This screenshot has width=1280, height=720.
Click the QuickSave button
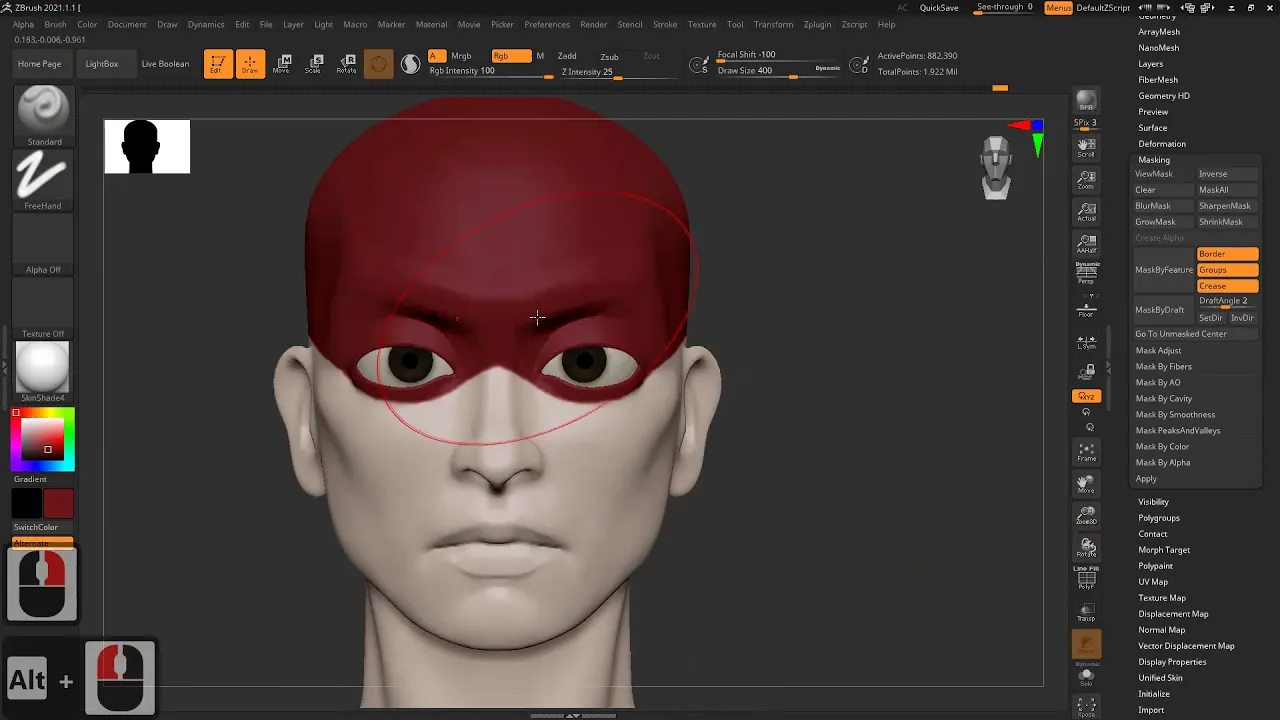(x=939, y=7)
